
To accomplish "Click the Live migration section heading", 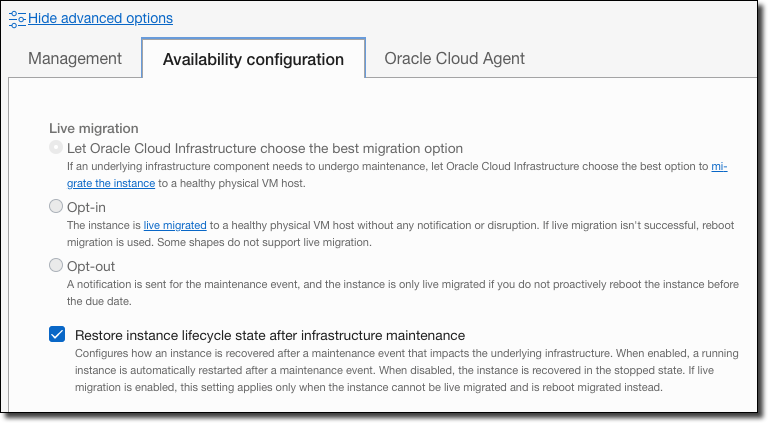I will pos(93,128).
